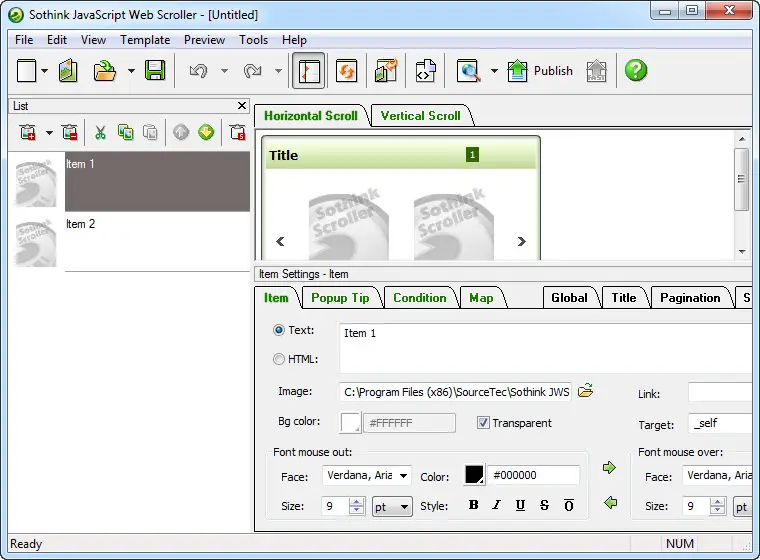Open the Redo history dropdown arrow
This screenshot has width=760, height=560.
point(278,71)
